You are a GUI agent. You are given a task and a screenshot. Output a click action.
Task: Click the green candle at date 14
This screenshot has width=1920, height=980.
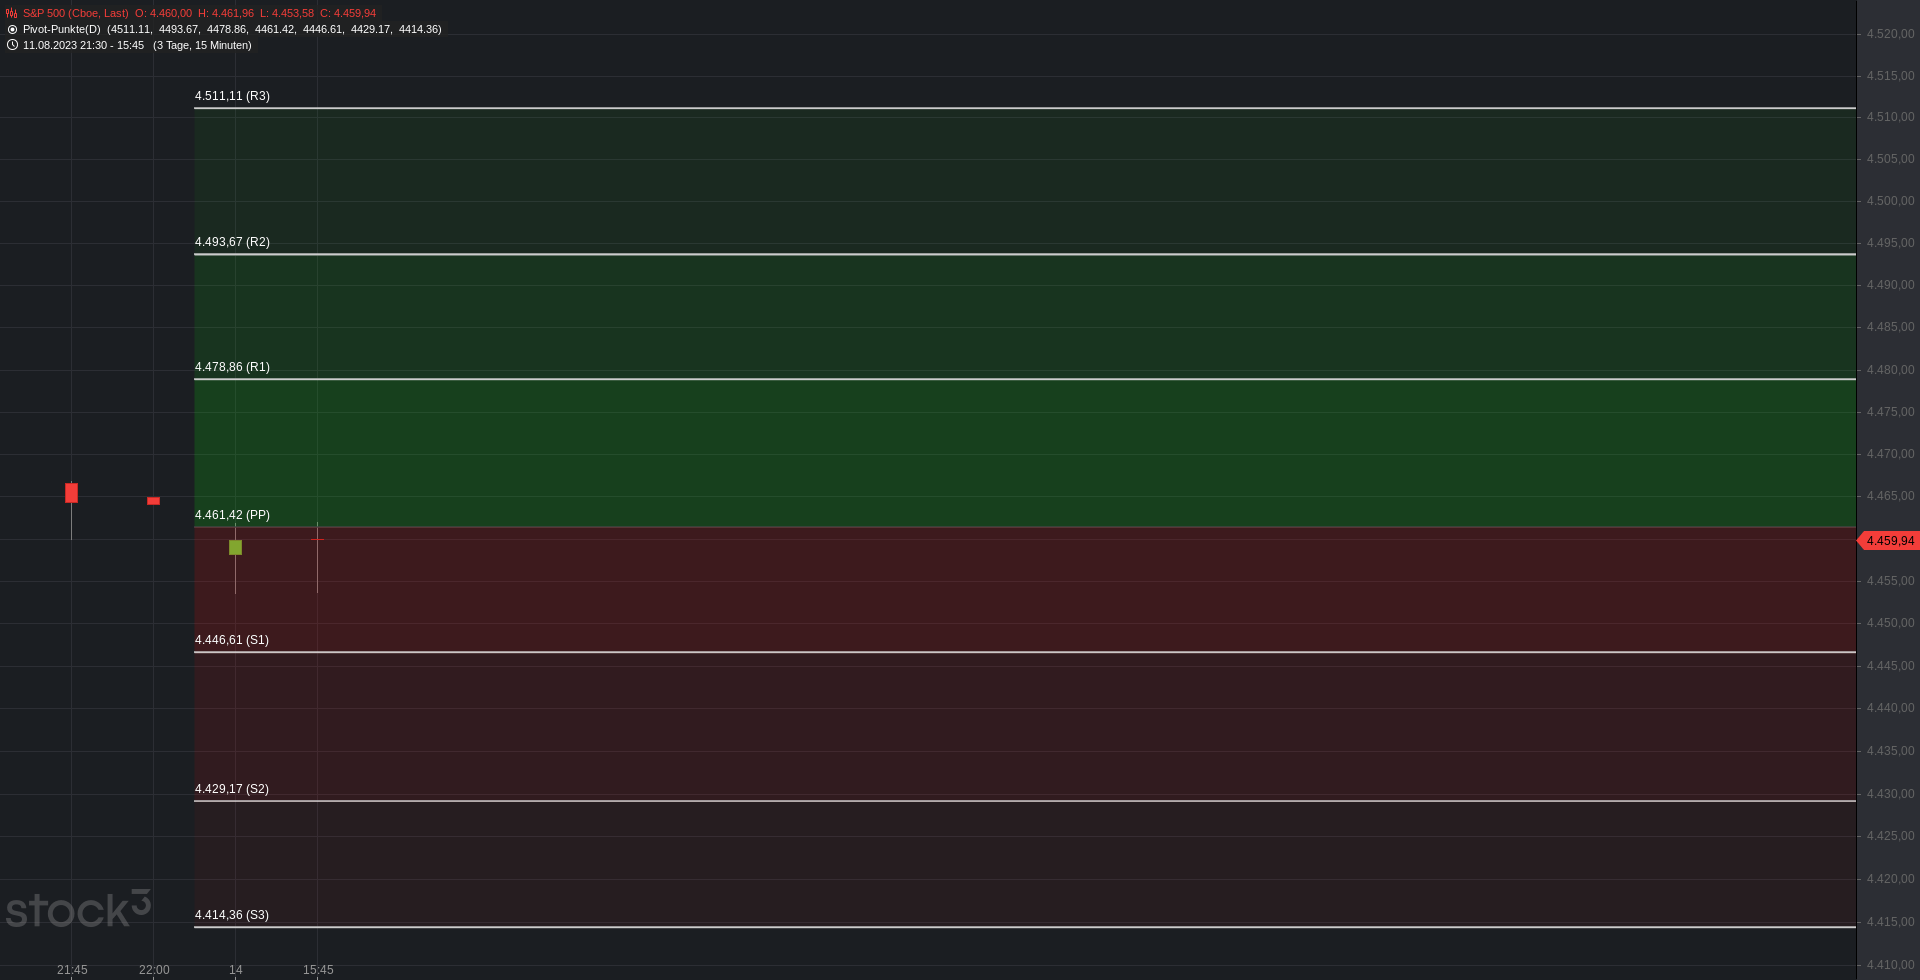pos(235,547)
